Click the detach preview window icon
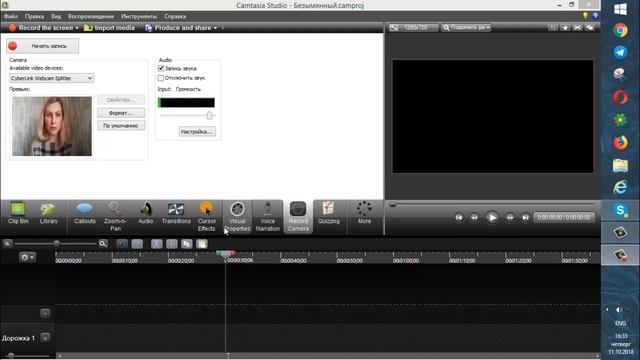Viewport: 640px width, 360px height. coord(590,27)
